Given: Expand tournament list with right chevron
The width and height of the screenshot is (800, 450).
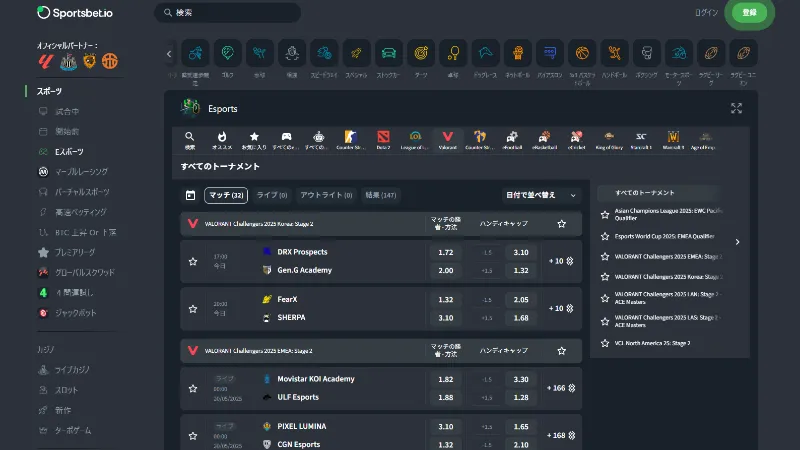Looking at the screenshot, I should (737, 242).
